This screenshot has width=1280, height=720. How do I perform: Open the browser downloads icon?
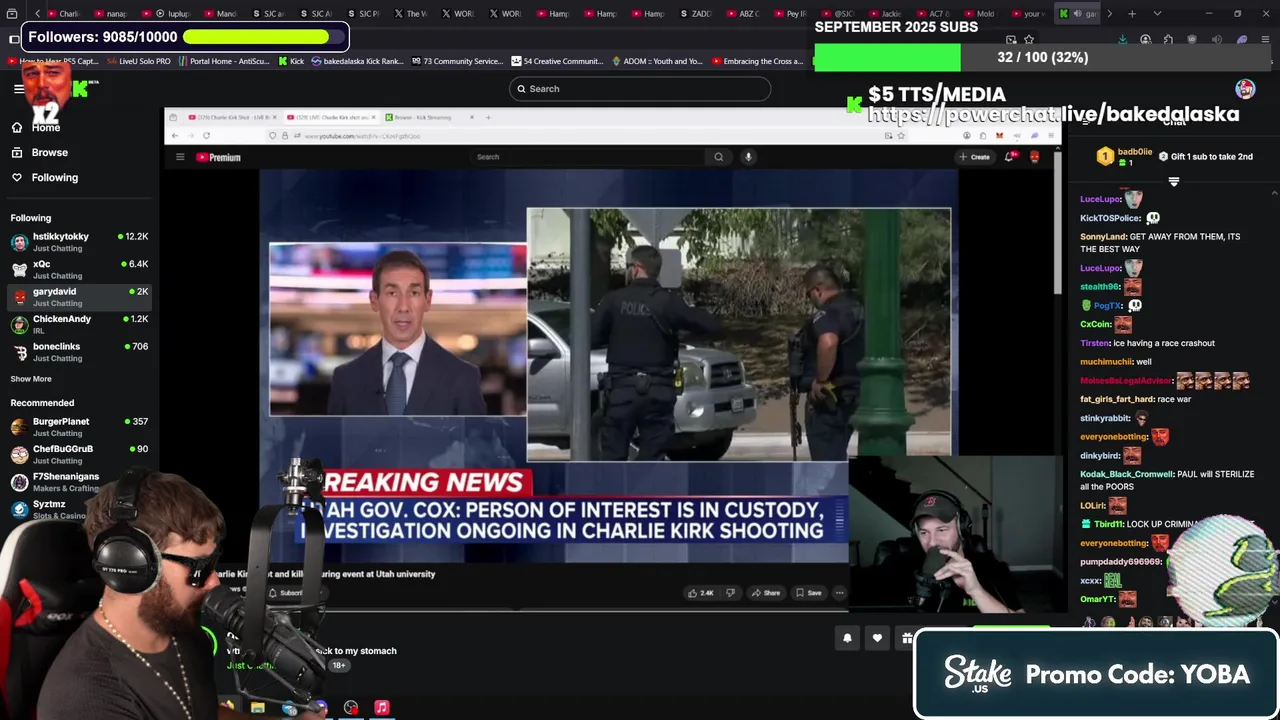click(x=1123, y=40)
